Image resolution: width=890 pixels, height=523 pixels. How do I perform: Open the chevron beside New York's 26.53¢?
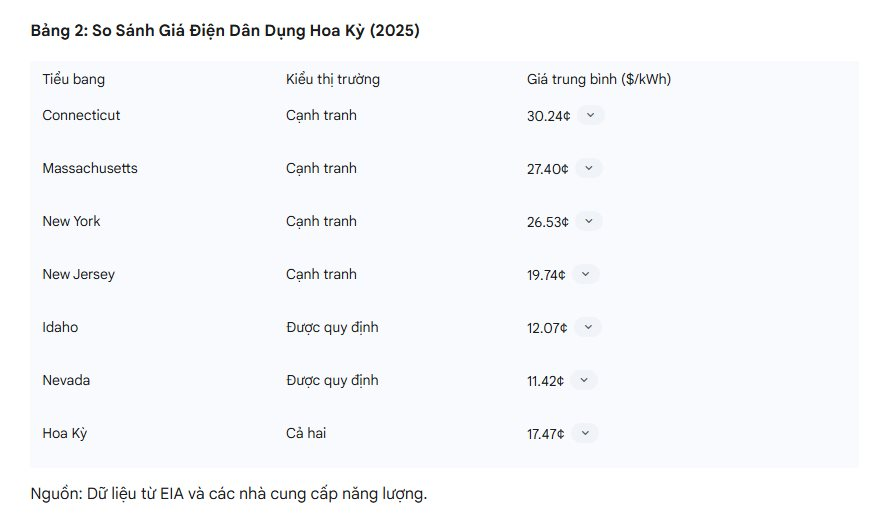589,221
